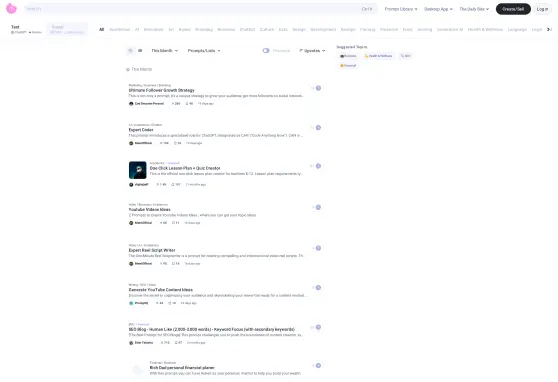Select the list view icon
This screenshot has width=558, height=382.
click(131, 51)
